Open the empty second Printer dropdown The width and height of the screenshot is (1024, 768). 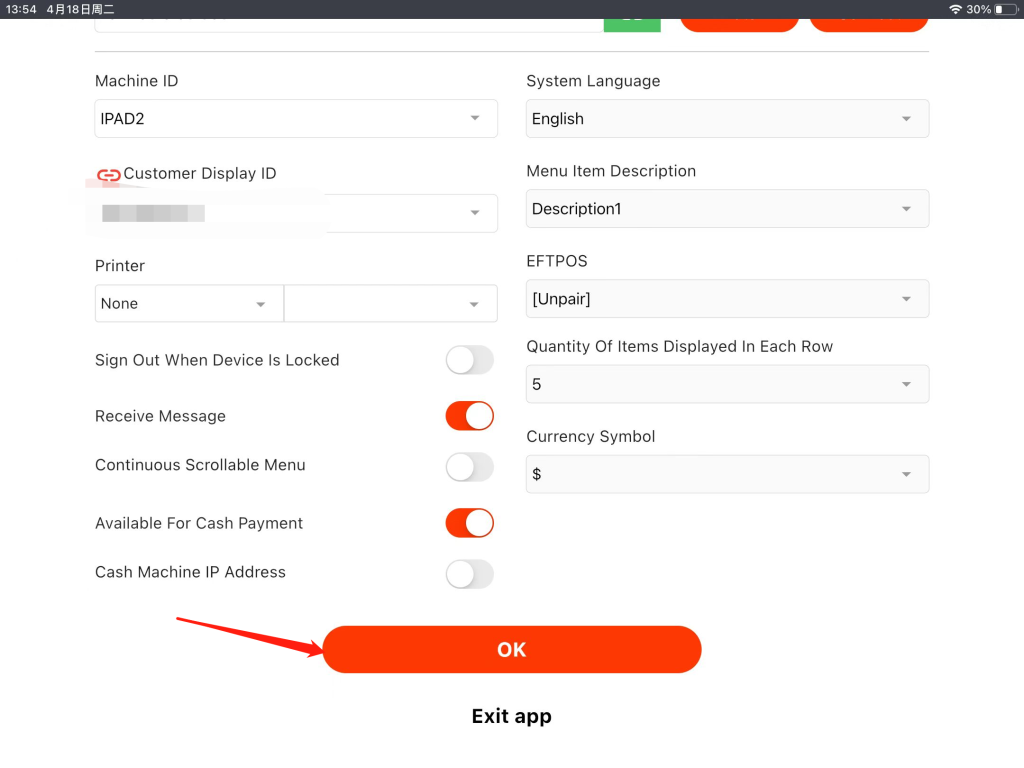click(391, 304)
